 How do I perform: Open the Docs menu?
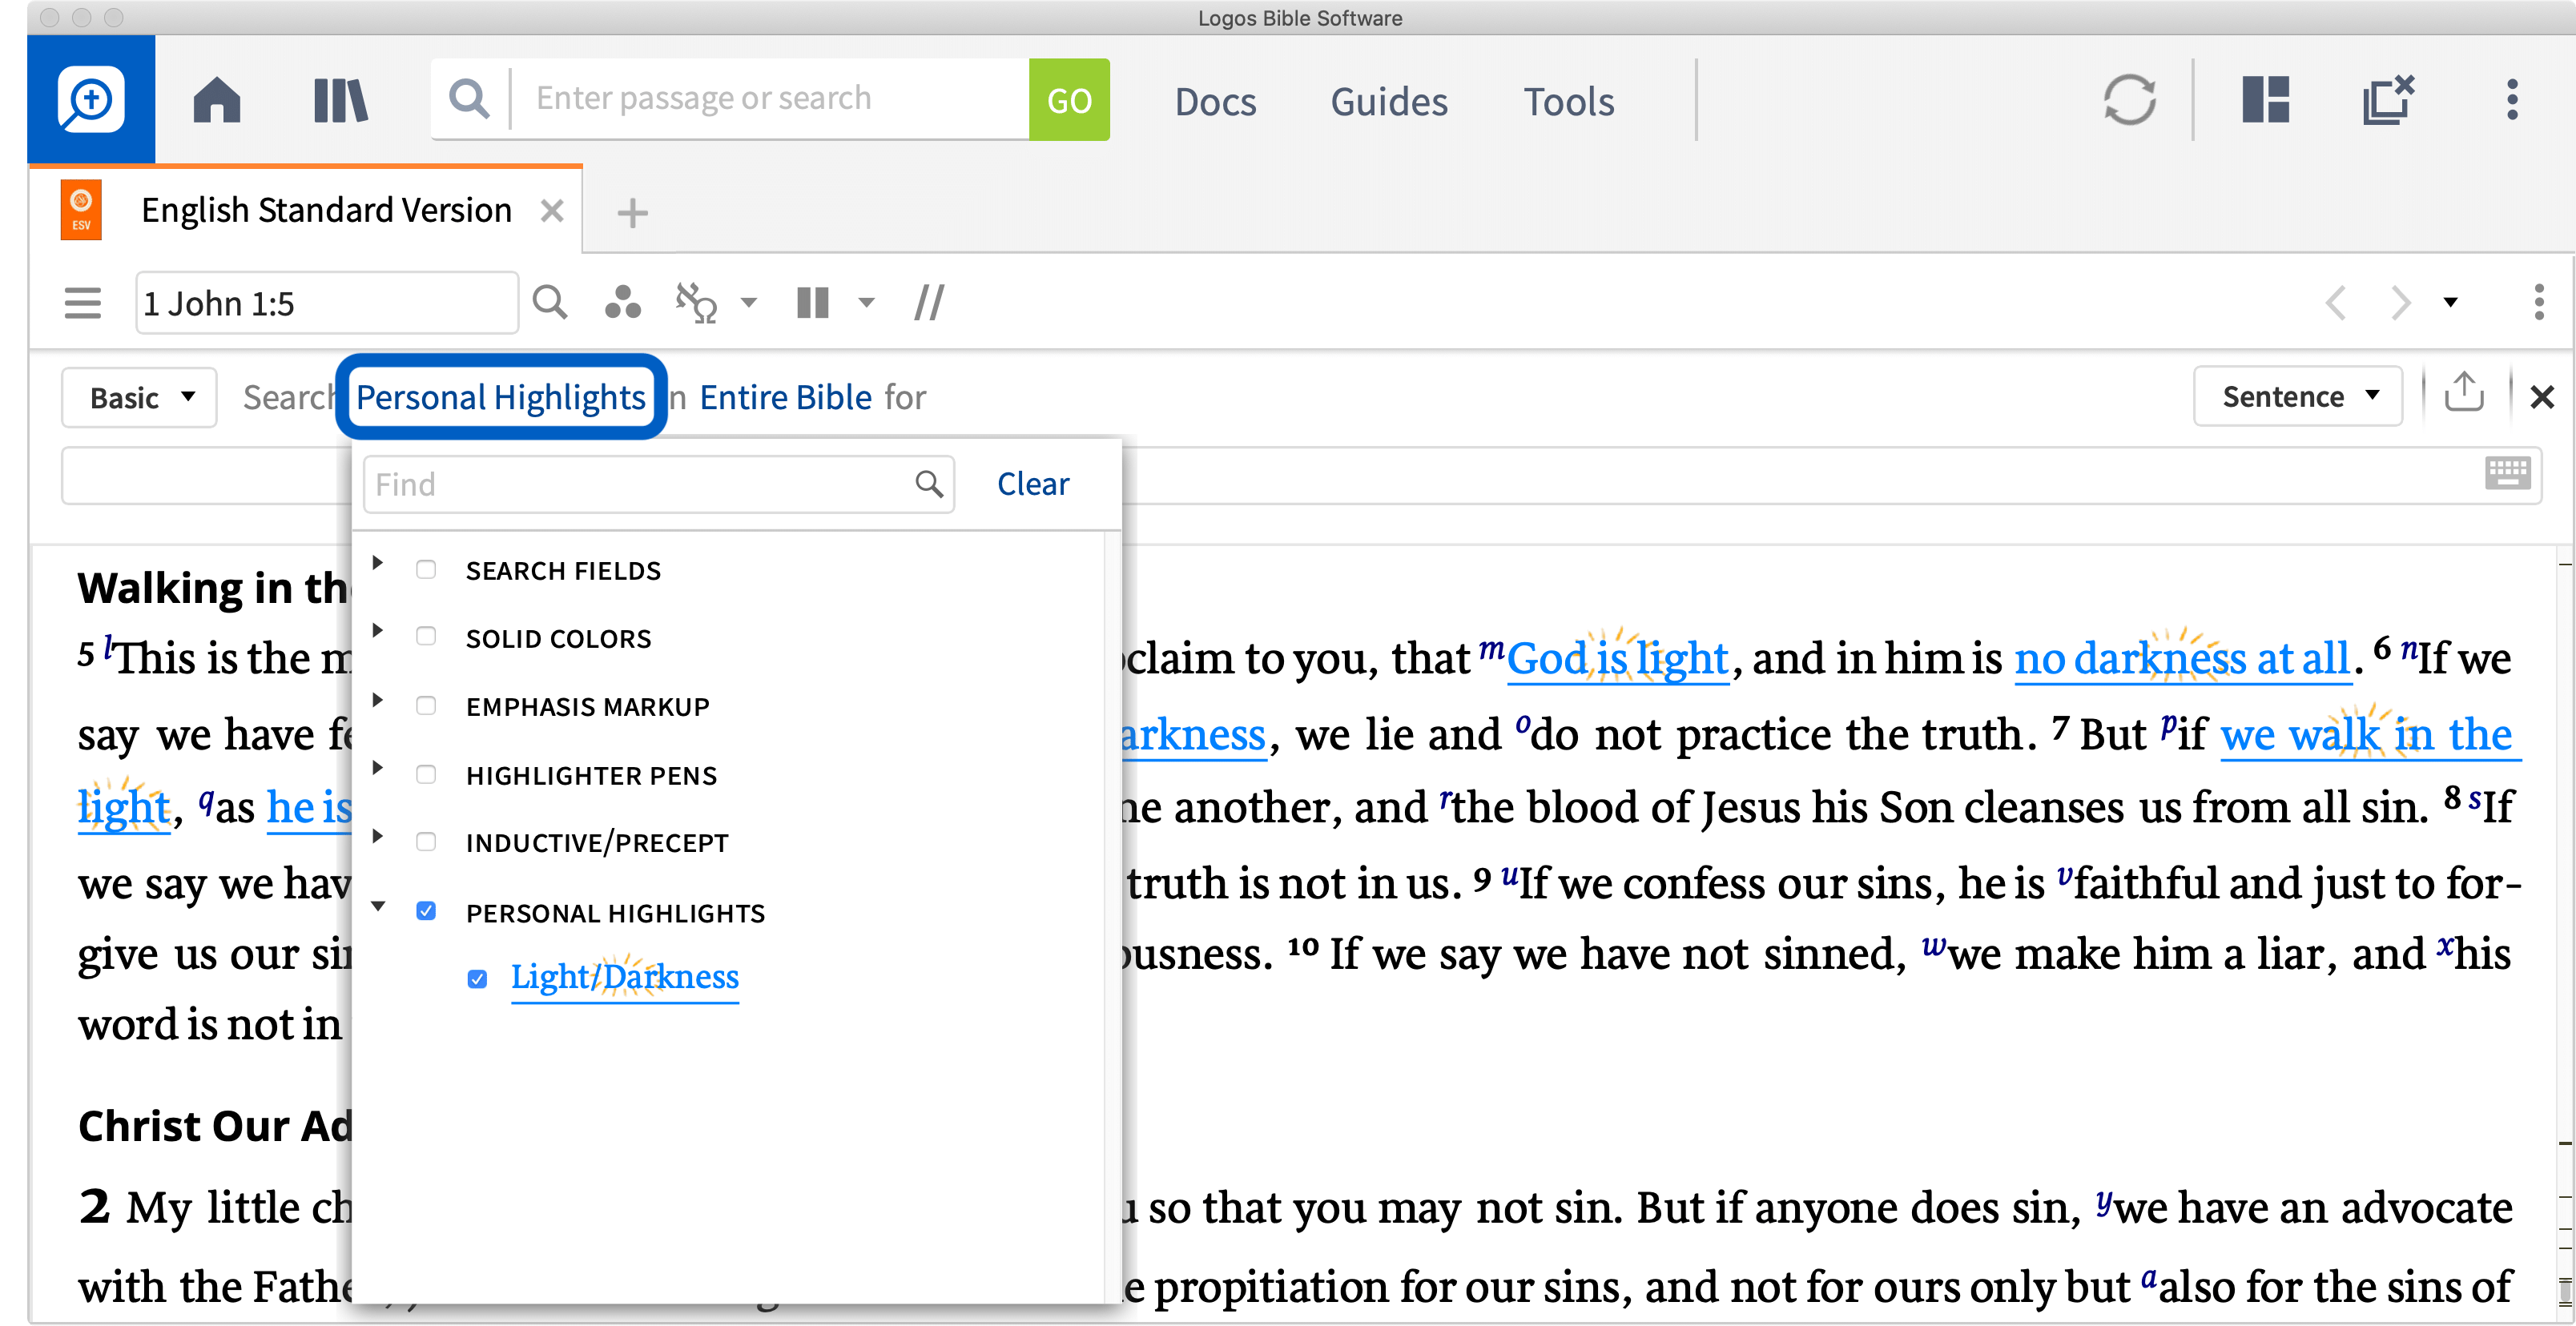(1215, 101)
